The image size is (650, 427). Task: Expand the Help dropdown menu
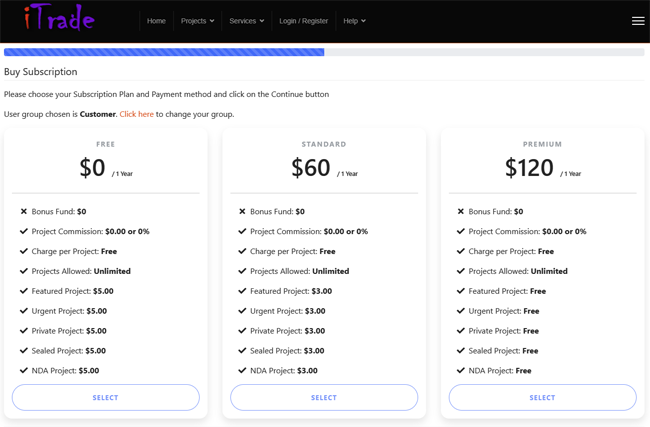pos(354,21)
